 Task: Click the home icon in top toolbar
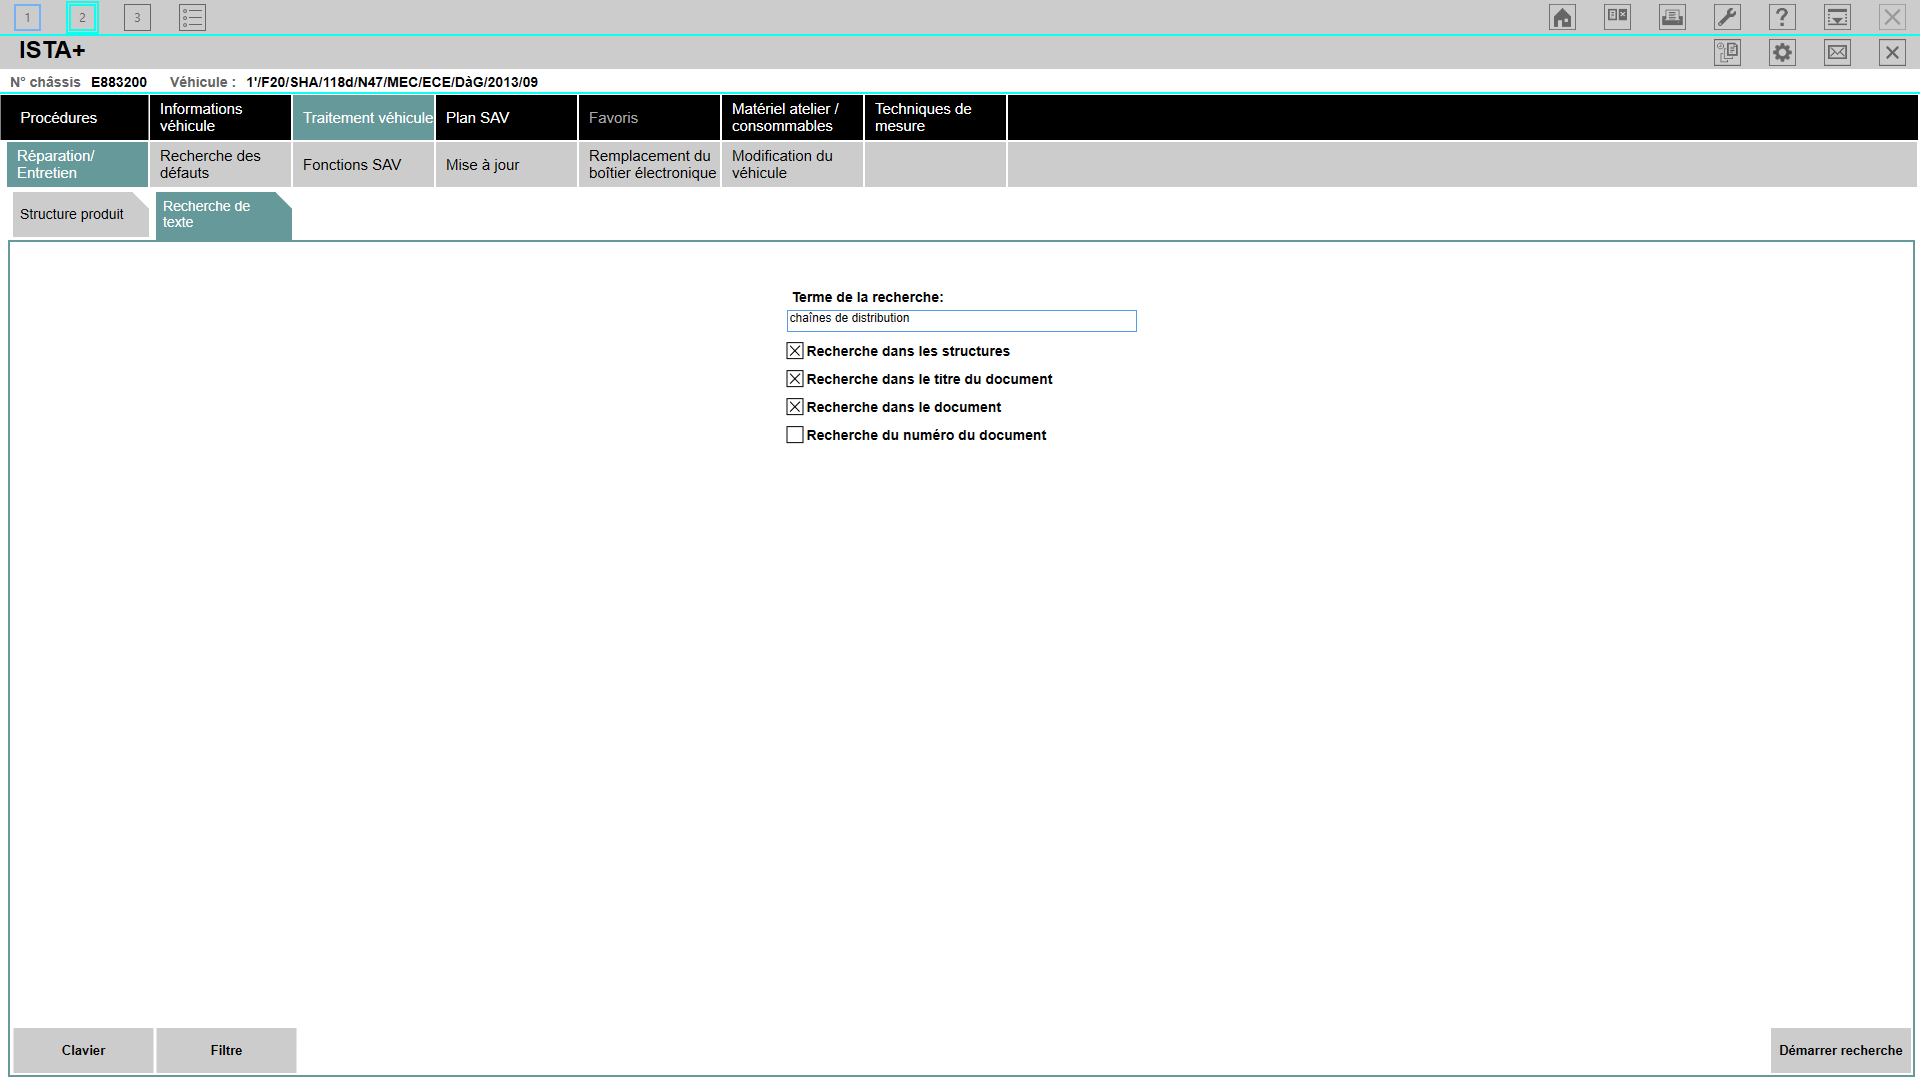[x=1562, y=17]
